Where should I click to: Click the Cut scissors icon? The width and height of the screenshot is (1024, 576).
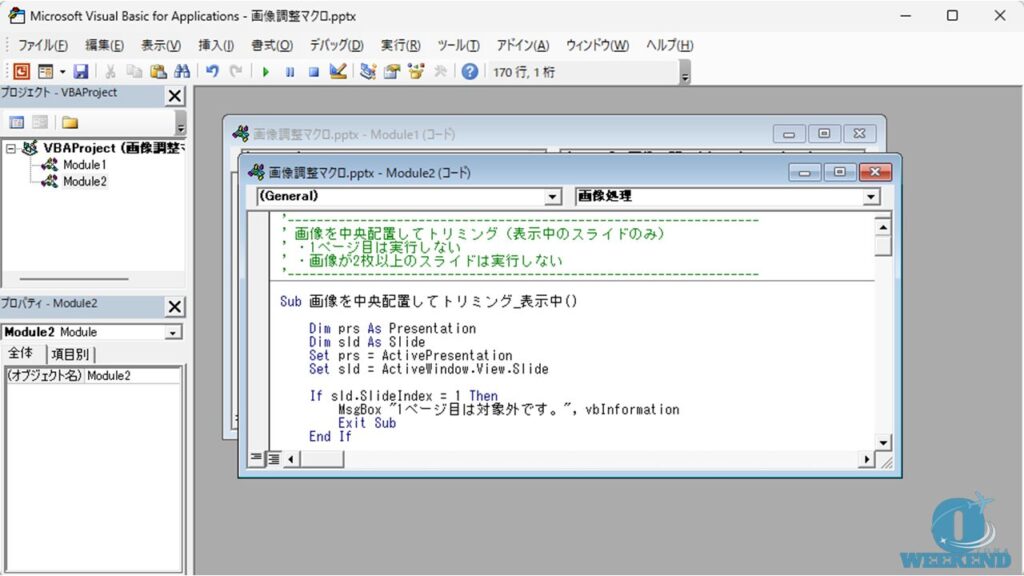pyautogui.click(x=110, y=71)
